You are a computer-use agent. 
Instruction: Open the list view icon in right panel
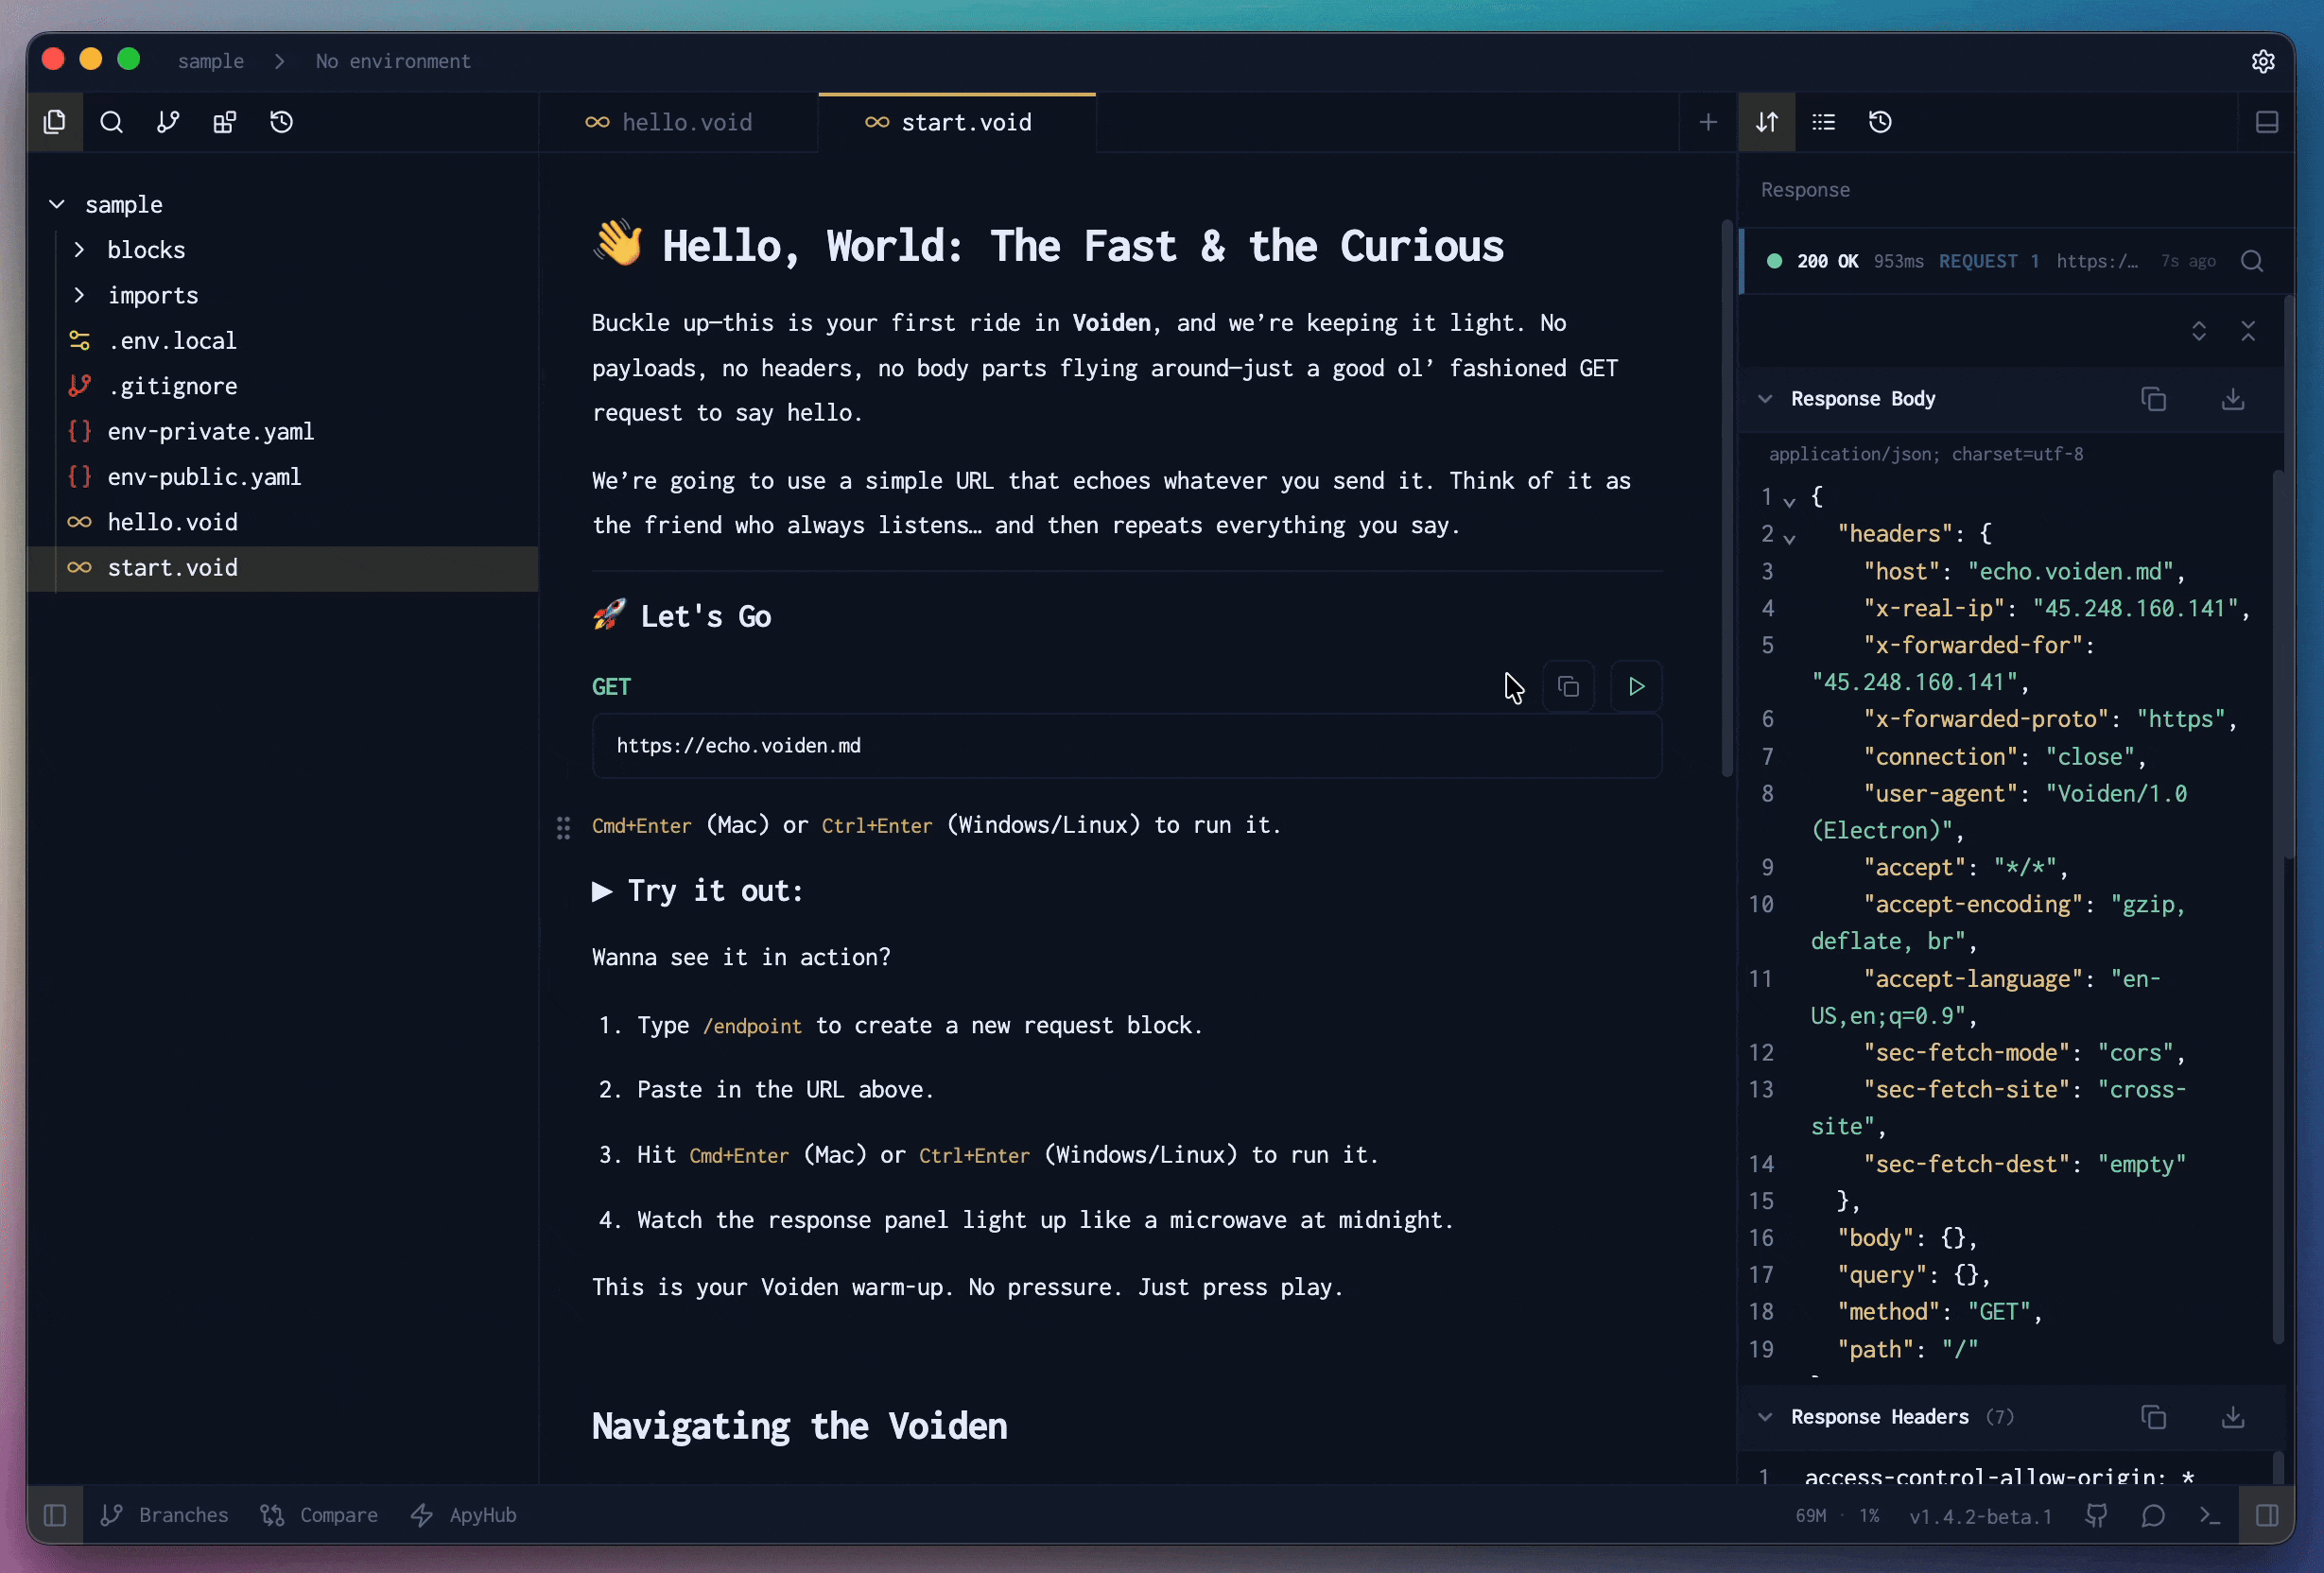(1824, 122)
